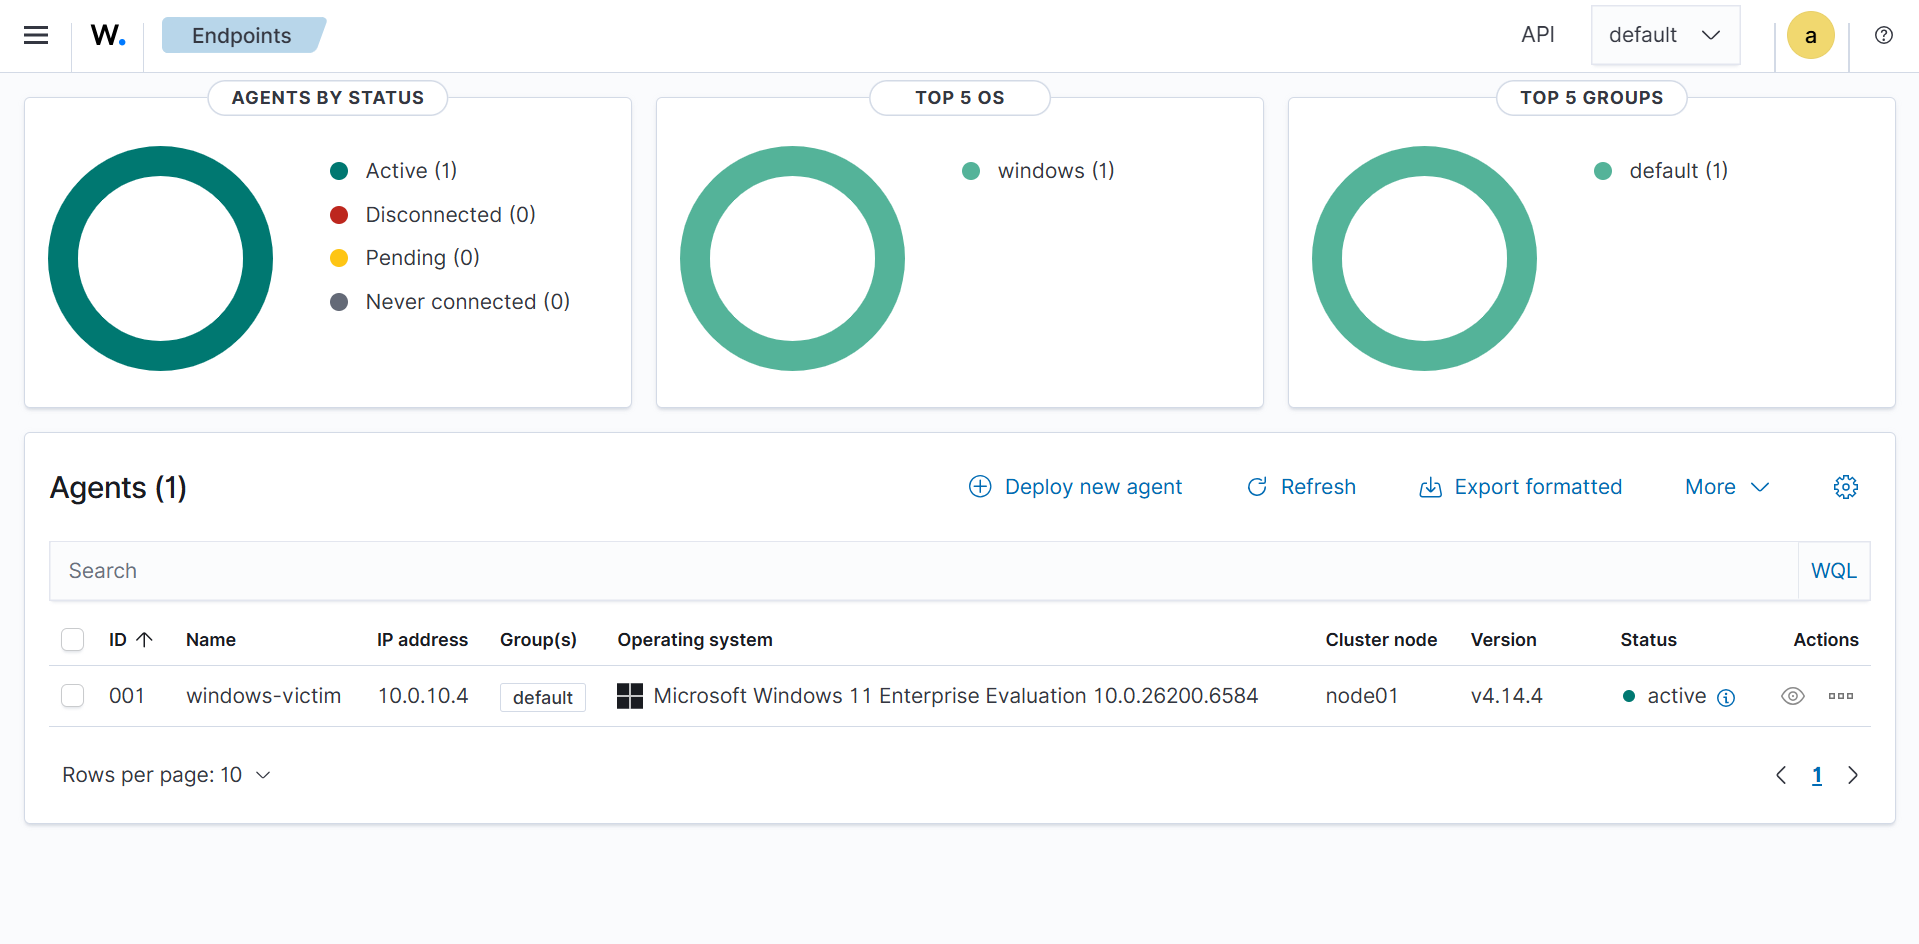Open the help icon in header

[1883, 36]
